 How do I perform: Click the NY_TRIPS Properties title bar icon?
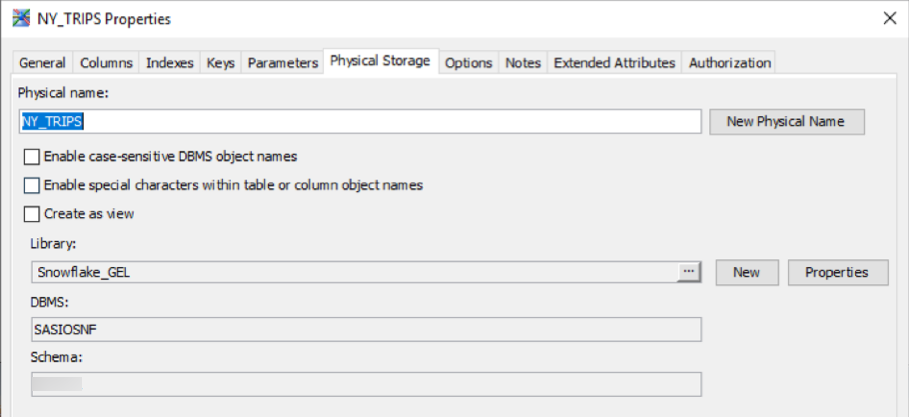point(20,19)
